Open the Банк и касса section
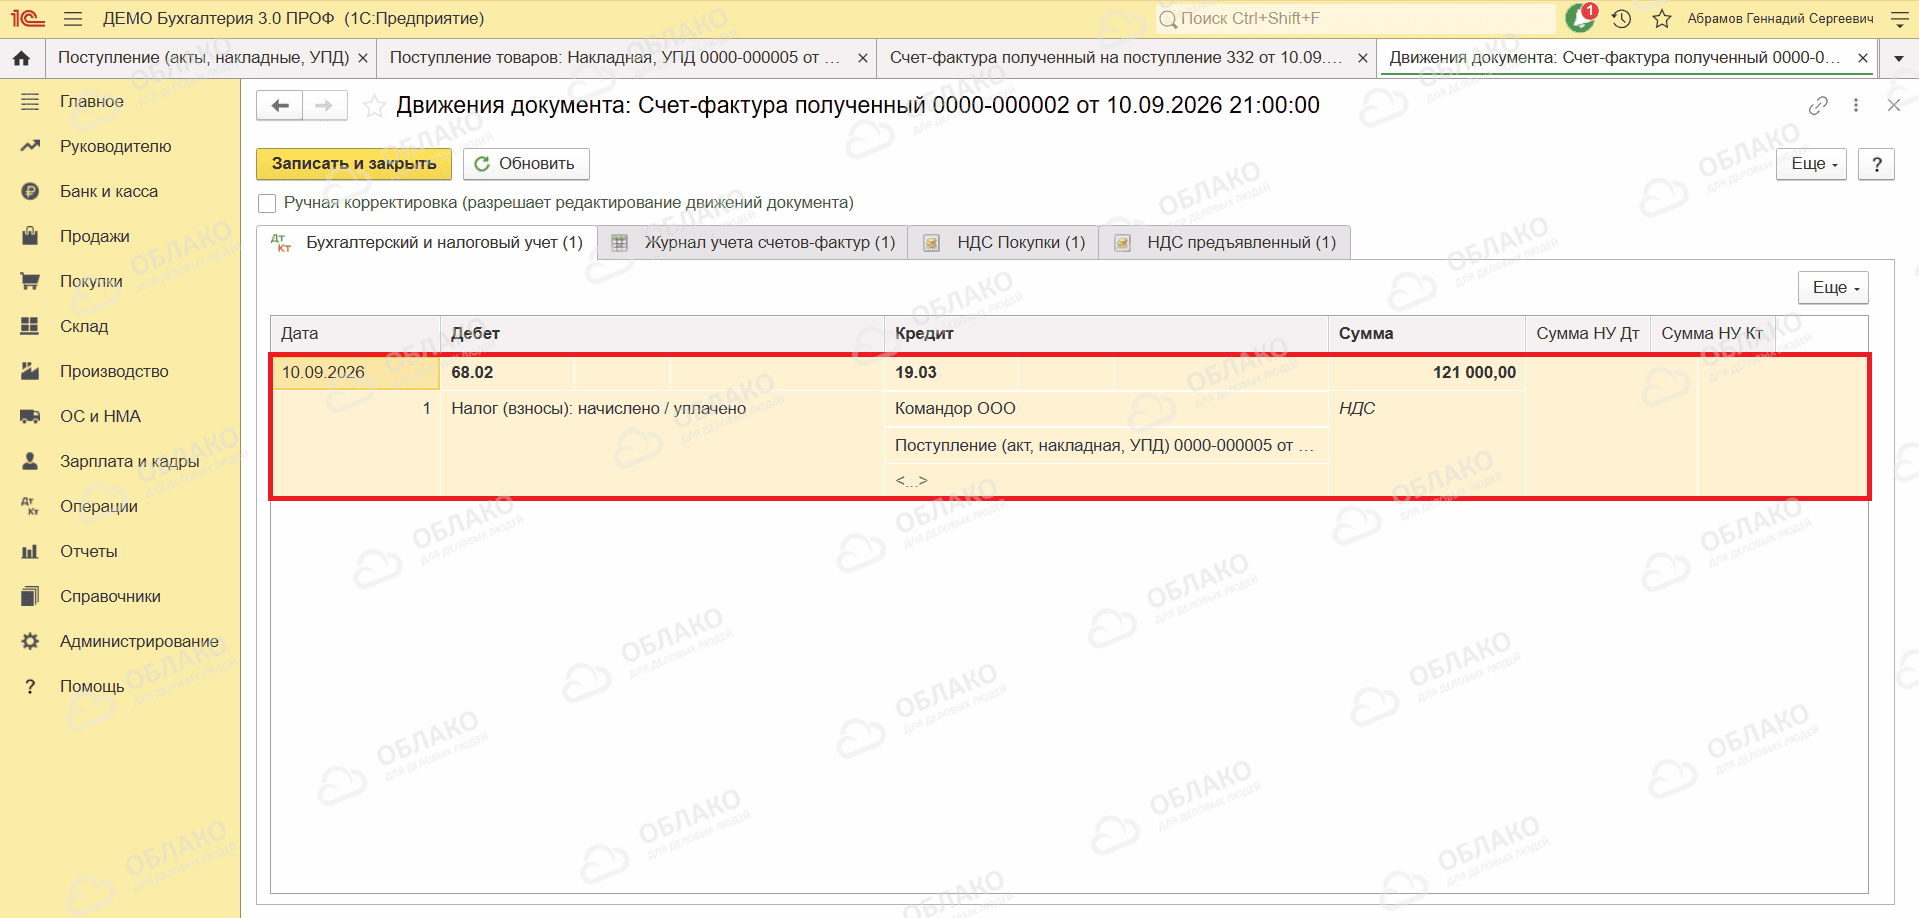Viewport: 1919px width, 918px height. pyautogui.click(x=108, y=191)
